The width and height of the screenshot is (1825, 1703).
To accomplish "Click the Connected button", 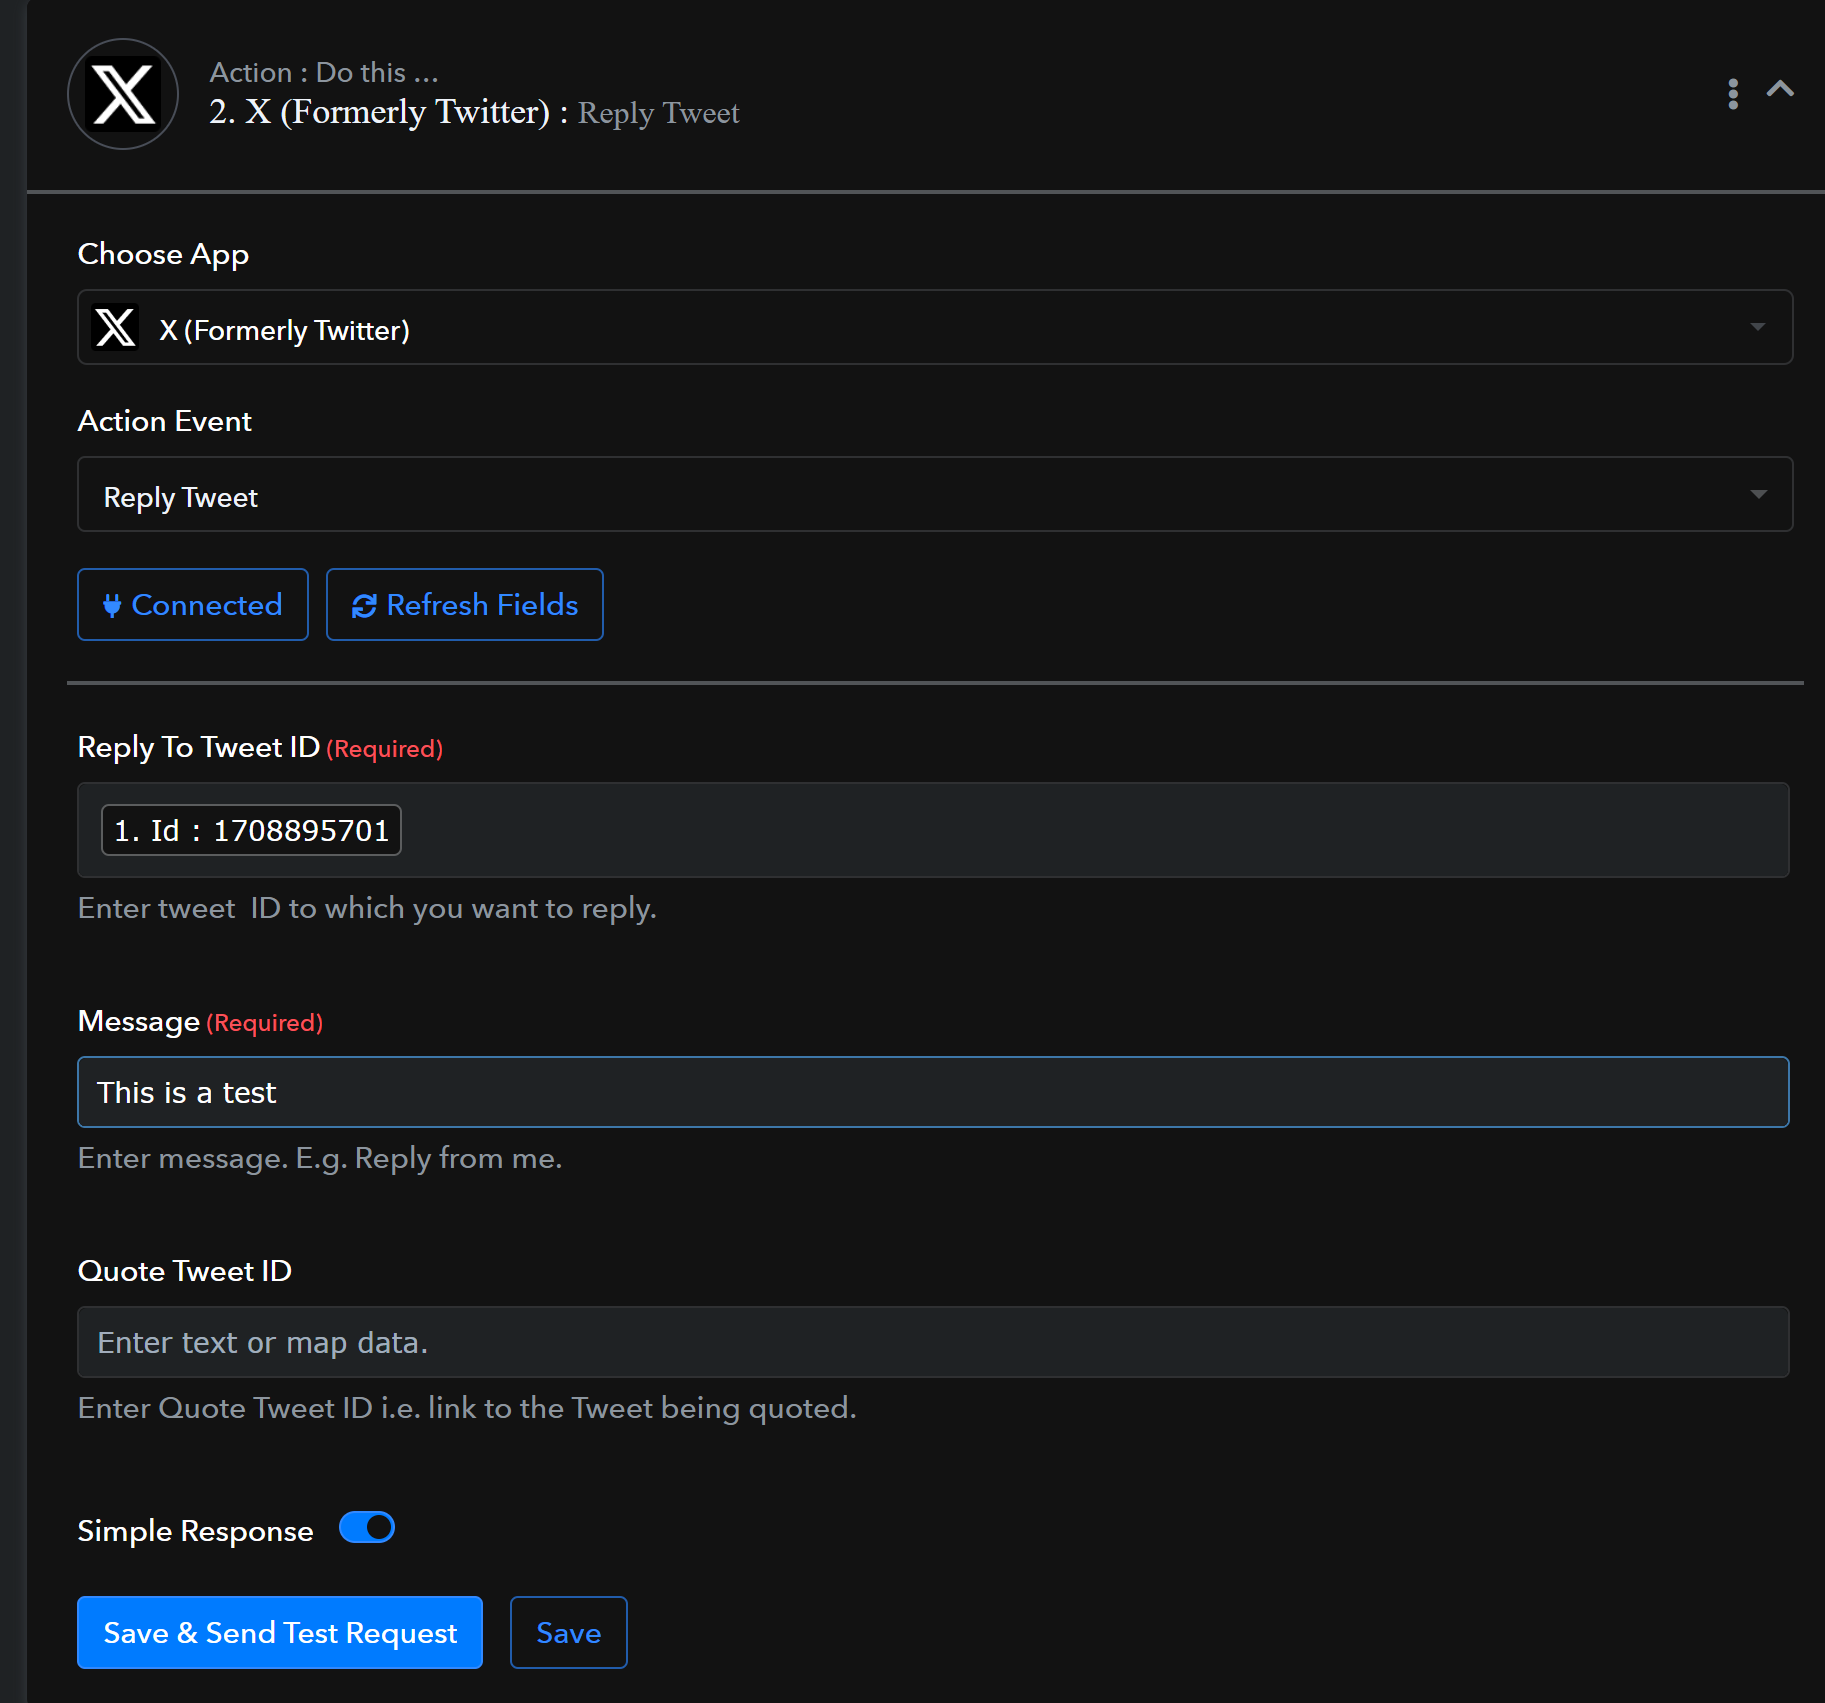I will 193,605.
